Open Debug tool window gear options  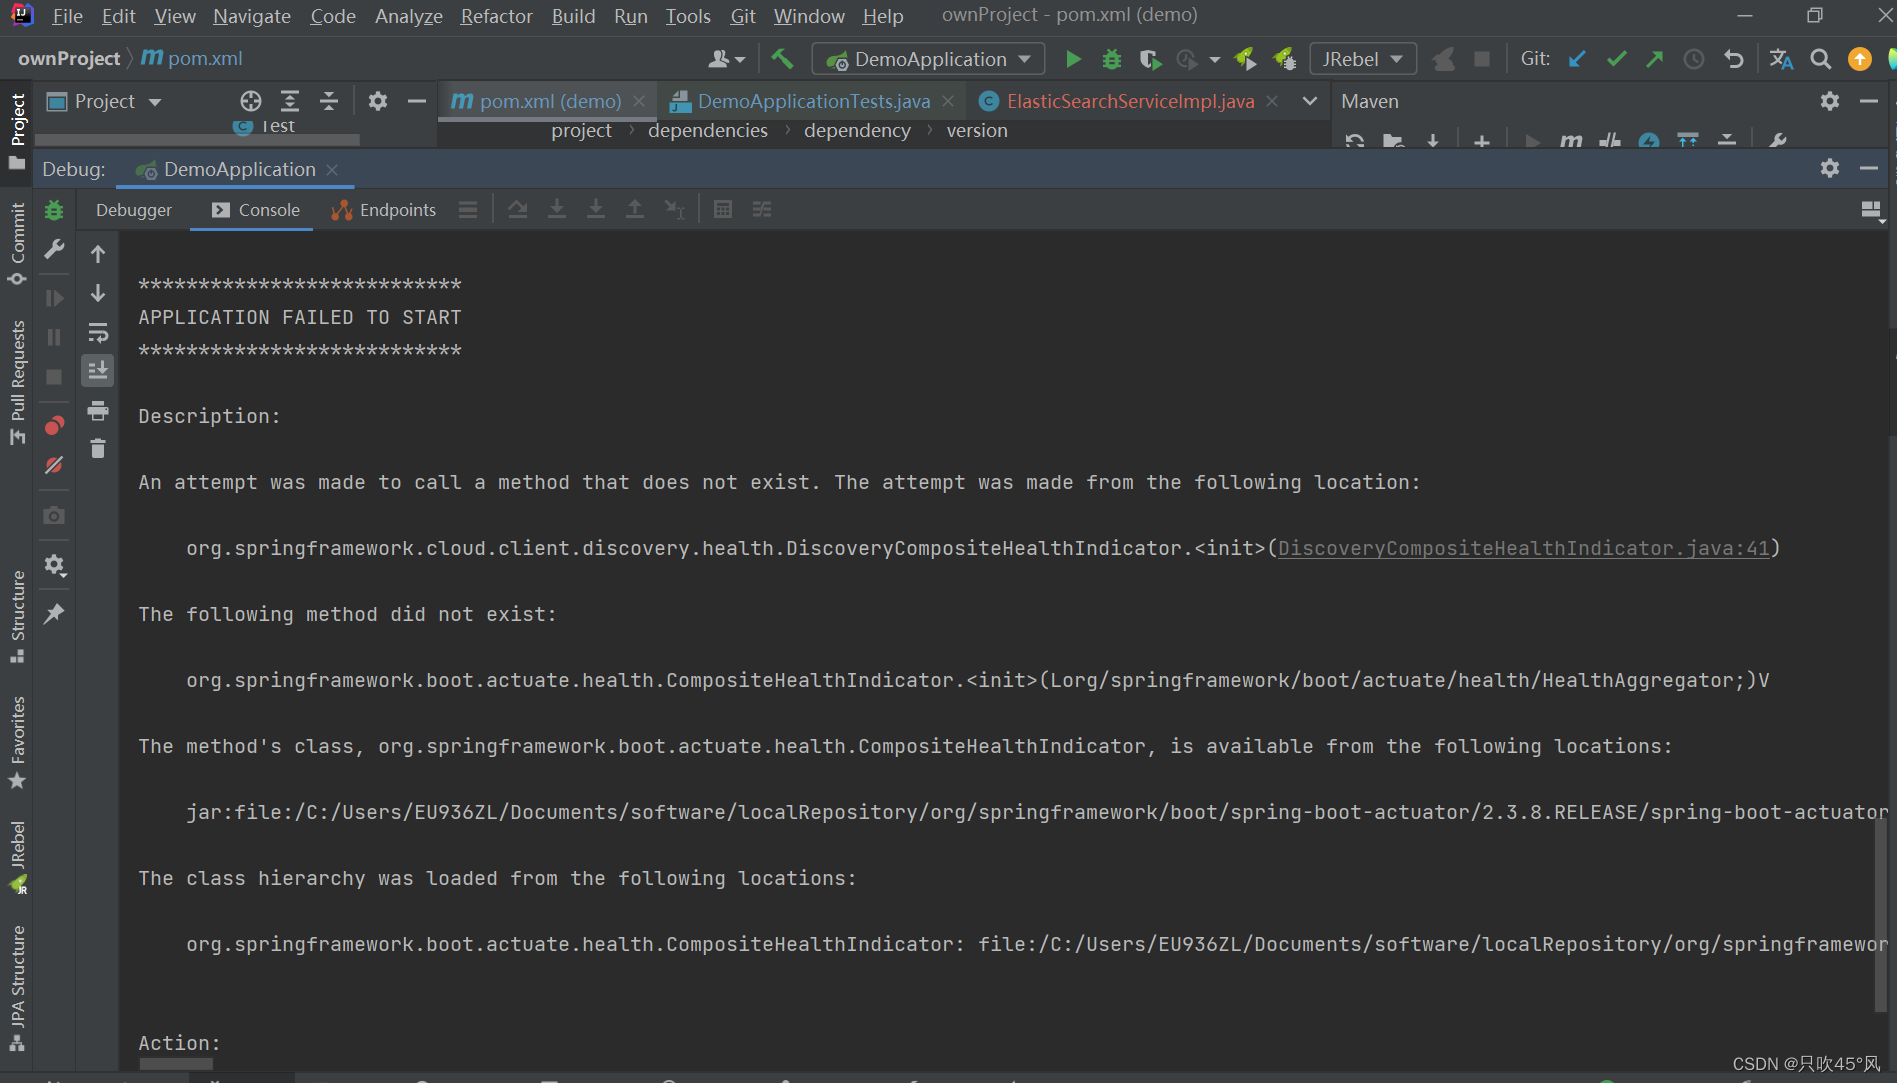1829,169
